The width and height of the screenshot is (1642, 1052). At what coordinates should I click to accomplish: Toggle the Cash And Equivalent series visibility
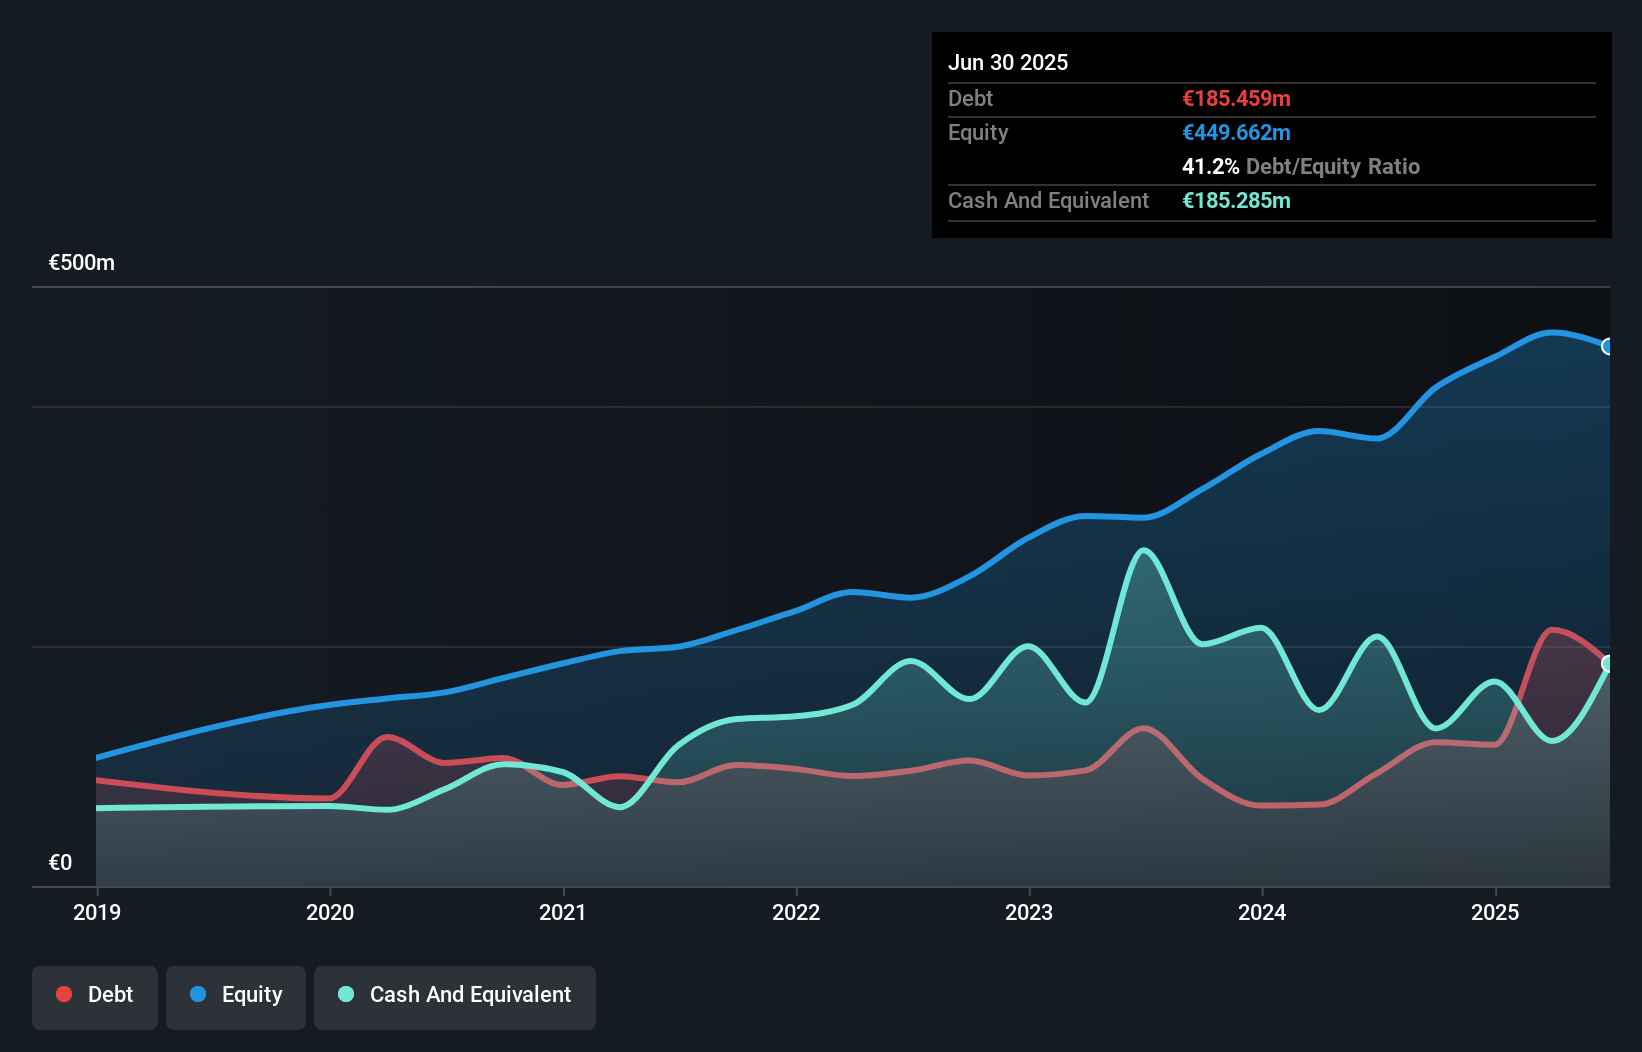click(x=455, y=996)
